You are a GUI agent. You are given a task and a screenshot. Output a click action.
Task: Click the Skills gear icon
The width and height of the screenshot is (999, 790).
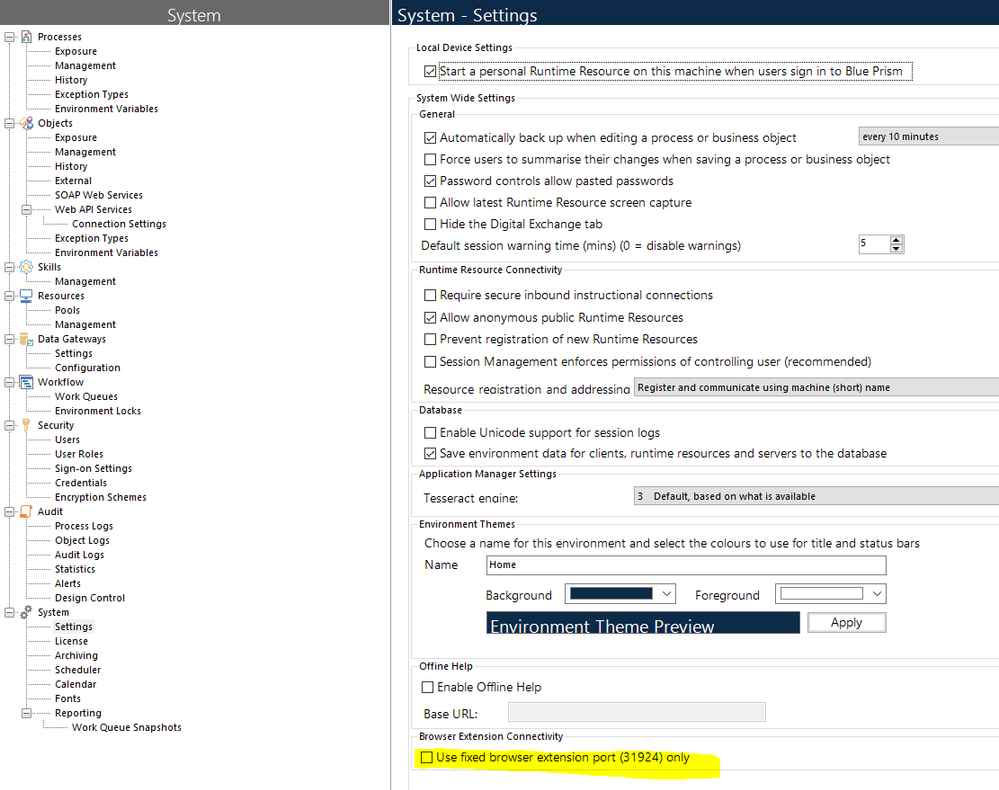point(26,267)
